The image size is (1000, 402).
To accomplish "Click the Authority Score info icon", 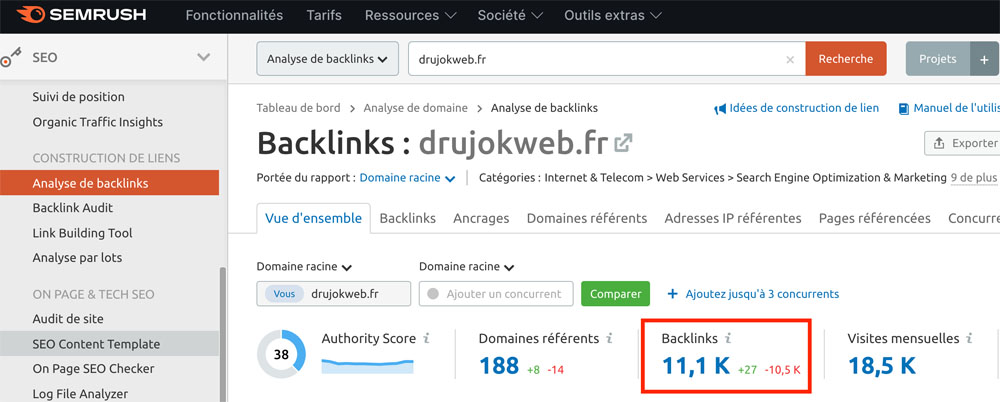I will click(x=427, y=338).
